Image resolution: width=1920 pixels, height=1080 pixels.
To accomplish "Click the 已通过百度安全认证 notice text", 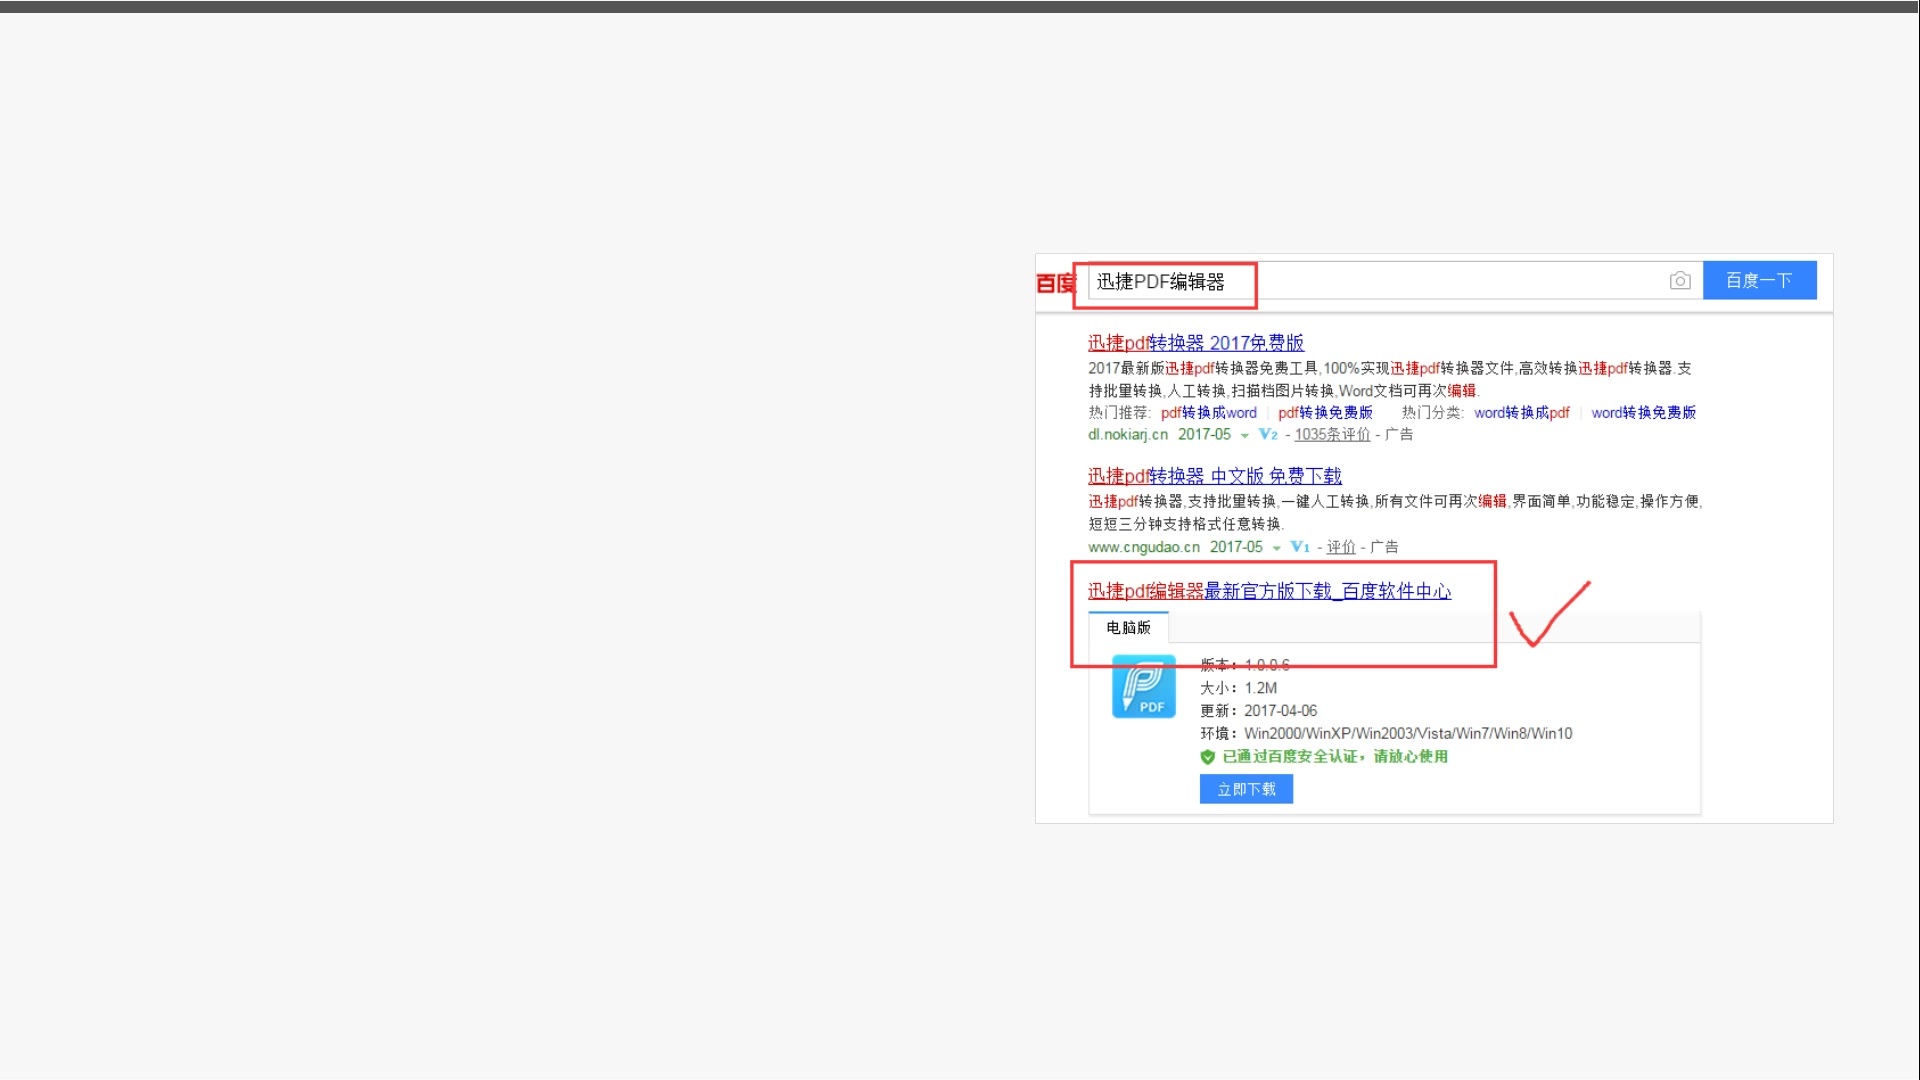I will [x=1335, y=757].
